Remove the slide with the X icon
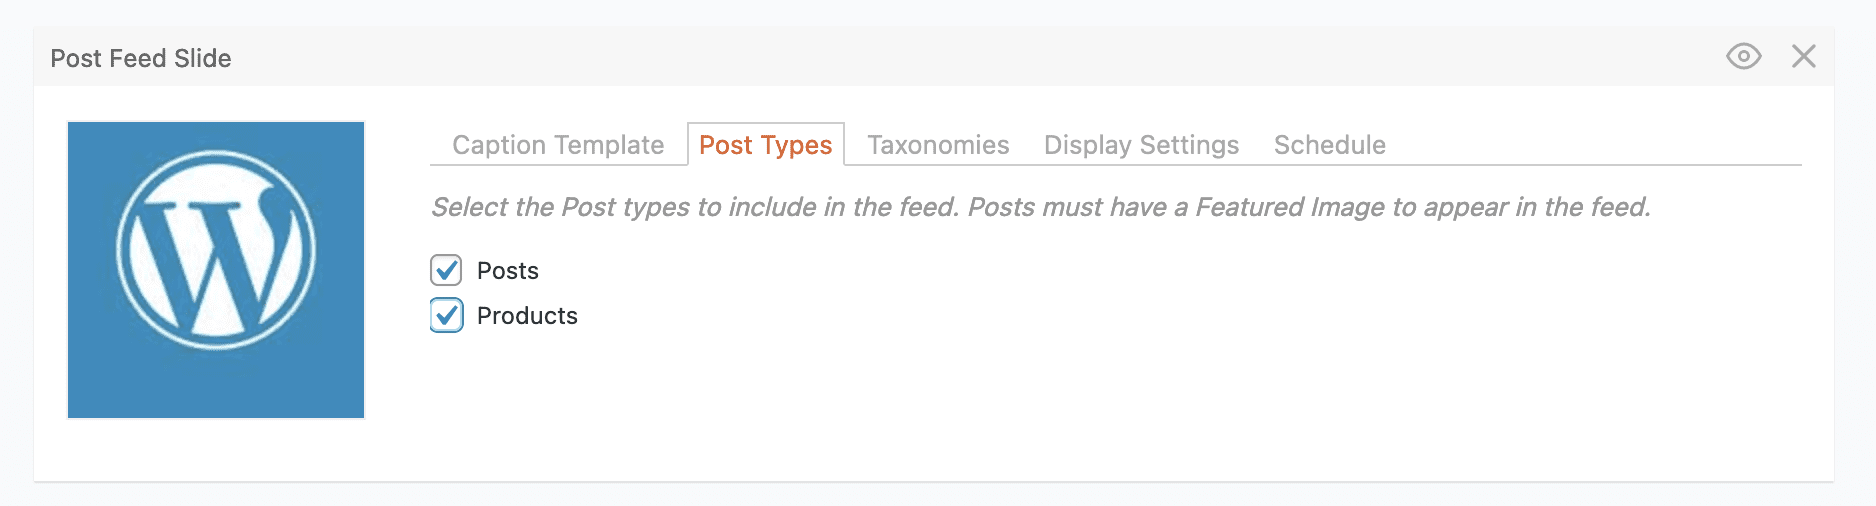1876x506 pixels. click(x=1803, y=57)
